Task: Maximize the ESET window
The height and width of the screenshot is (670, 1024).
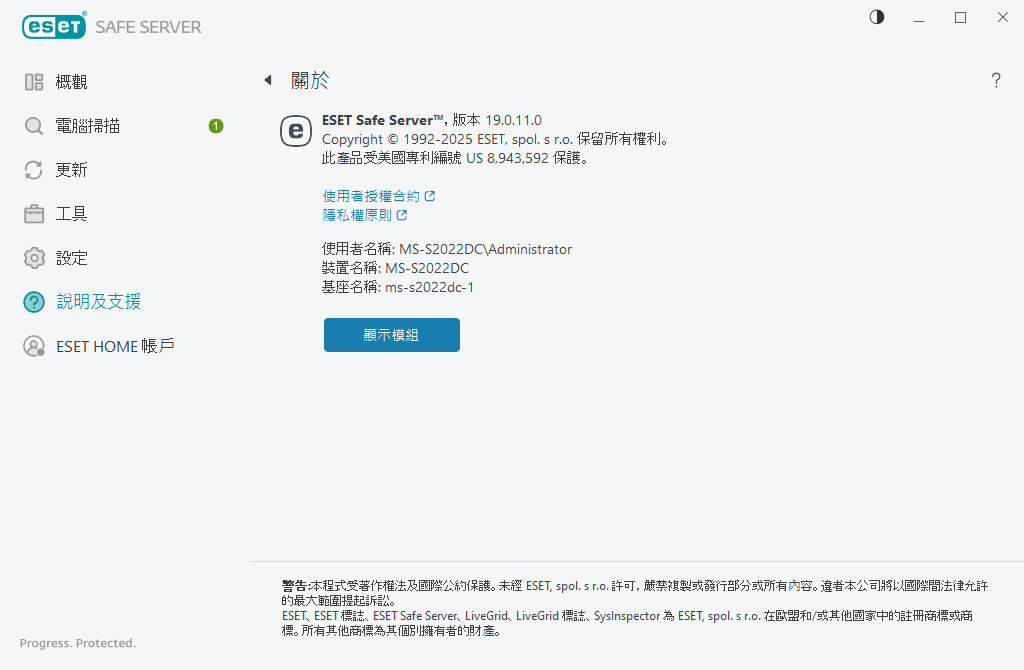Action: (x=960, y=18)
